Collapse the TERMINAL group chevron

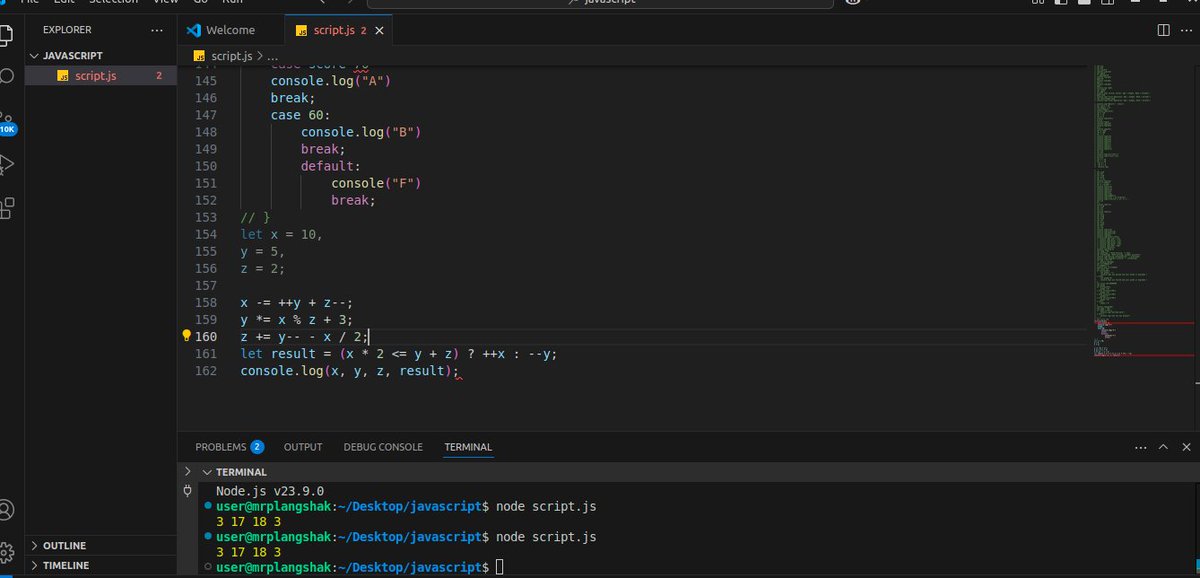207,472
